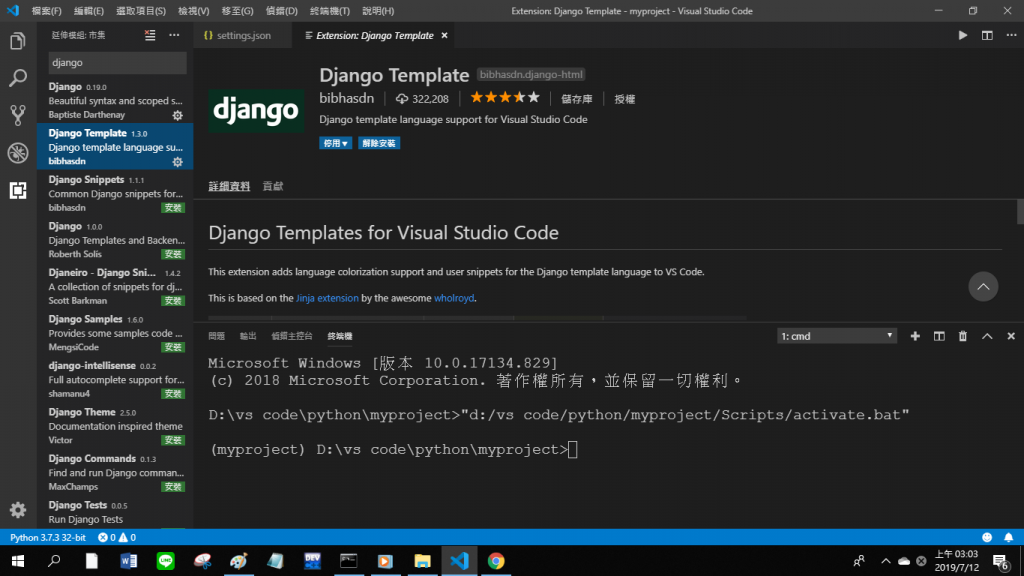Open the license link in extension header
This screenshot has width=1024, height=576.
(x=624, y=99)
